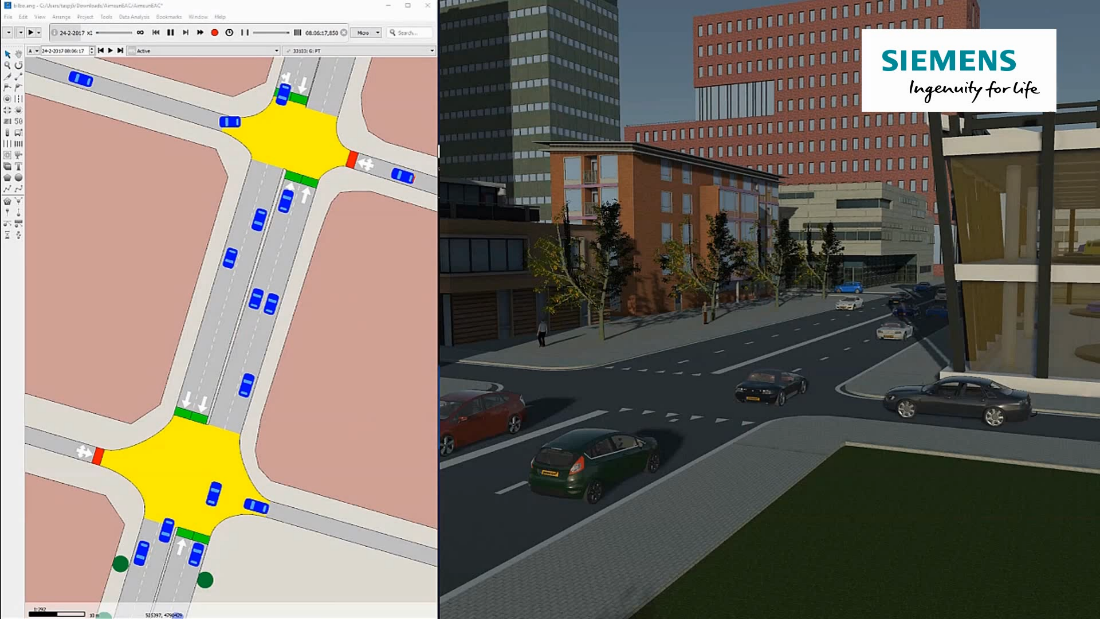The height and width of the screenshot is (619, 1100).
Task: Select the magnifier zoom tool
Action: pyautogui.click(x=8, y=65)
